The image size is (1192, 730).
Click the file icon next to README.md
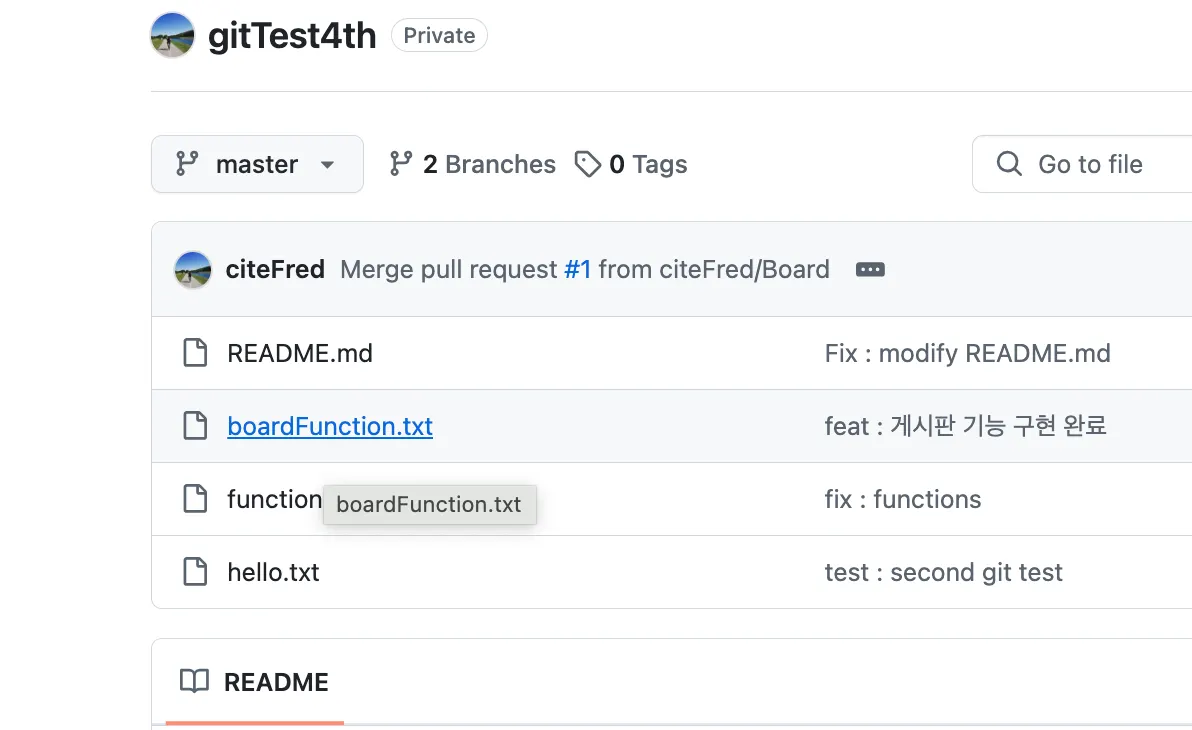(x=195, y=353)
